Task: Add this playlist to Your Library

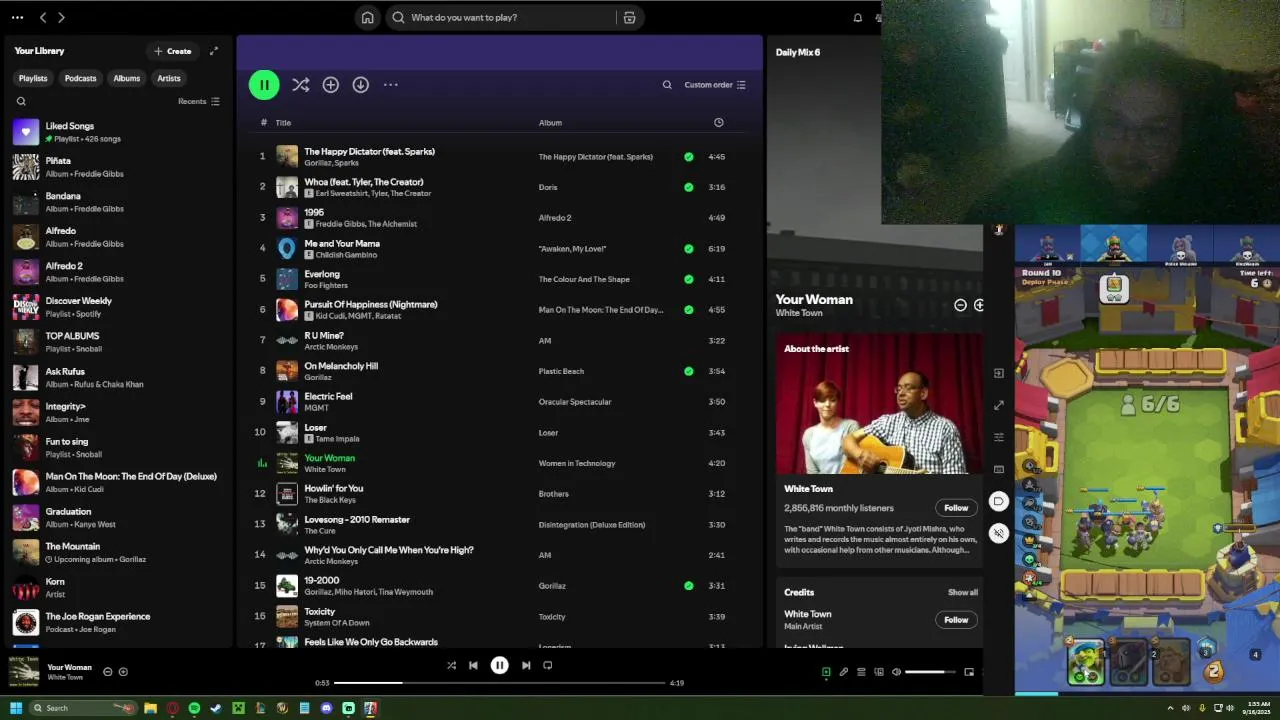Action: (x=331, y=85)
